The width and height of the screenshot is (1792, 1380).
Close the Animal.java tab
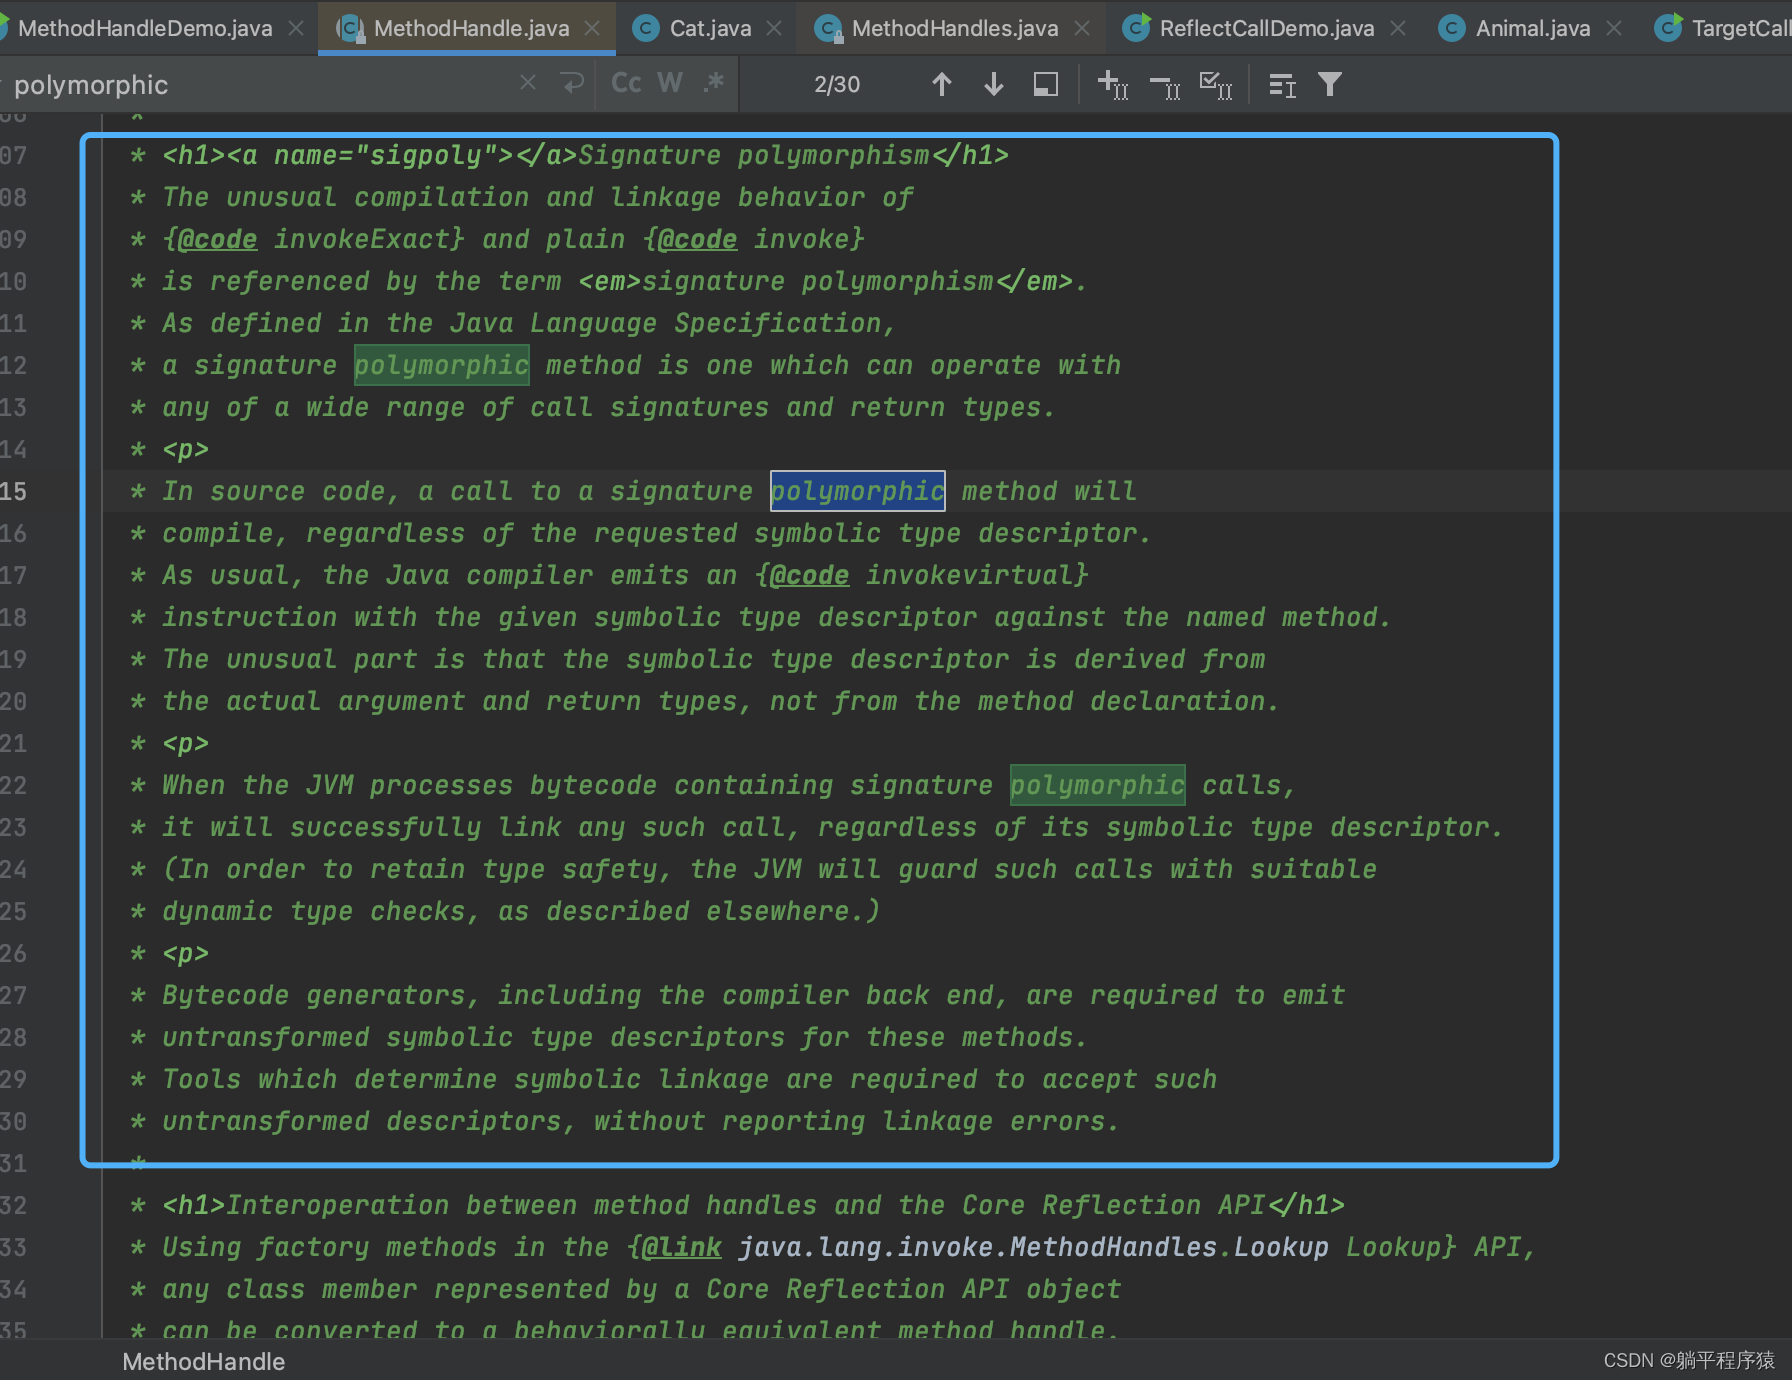[1614, 28]
